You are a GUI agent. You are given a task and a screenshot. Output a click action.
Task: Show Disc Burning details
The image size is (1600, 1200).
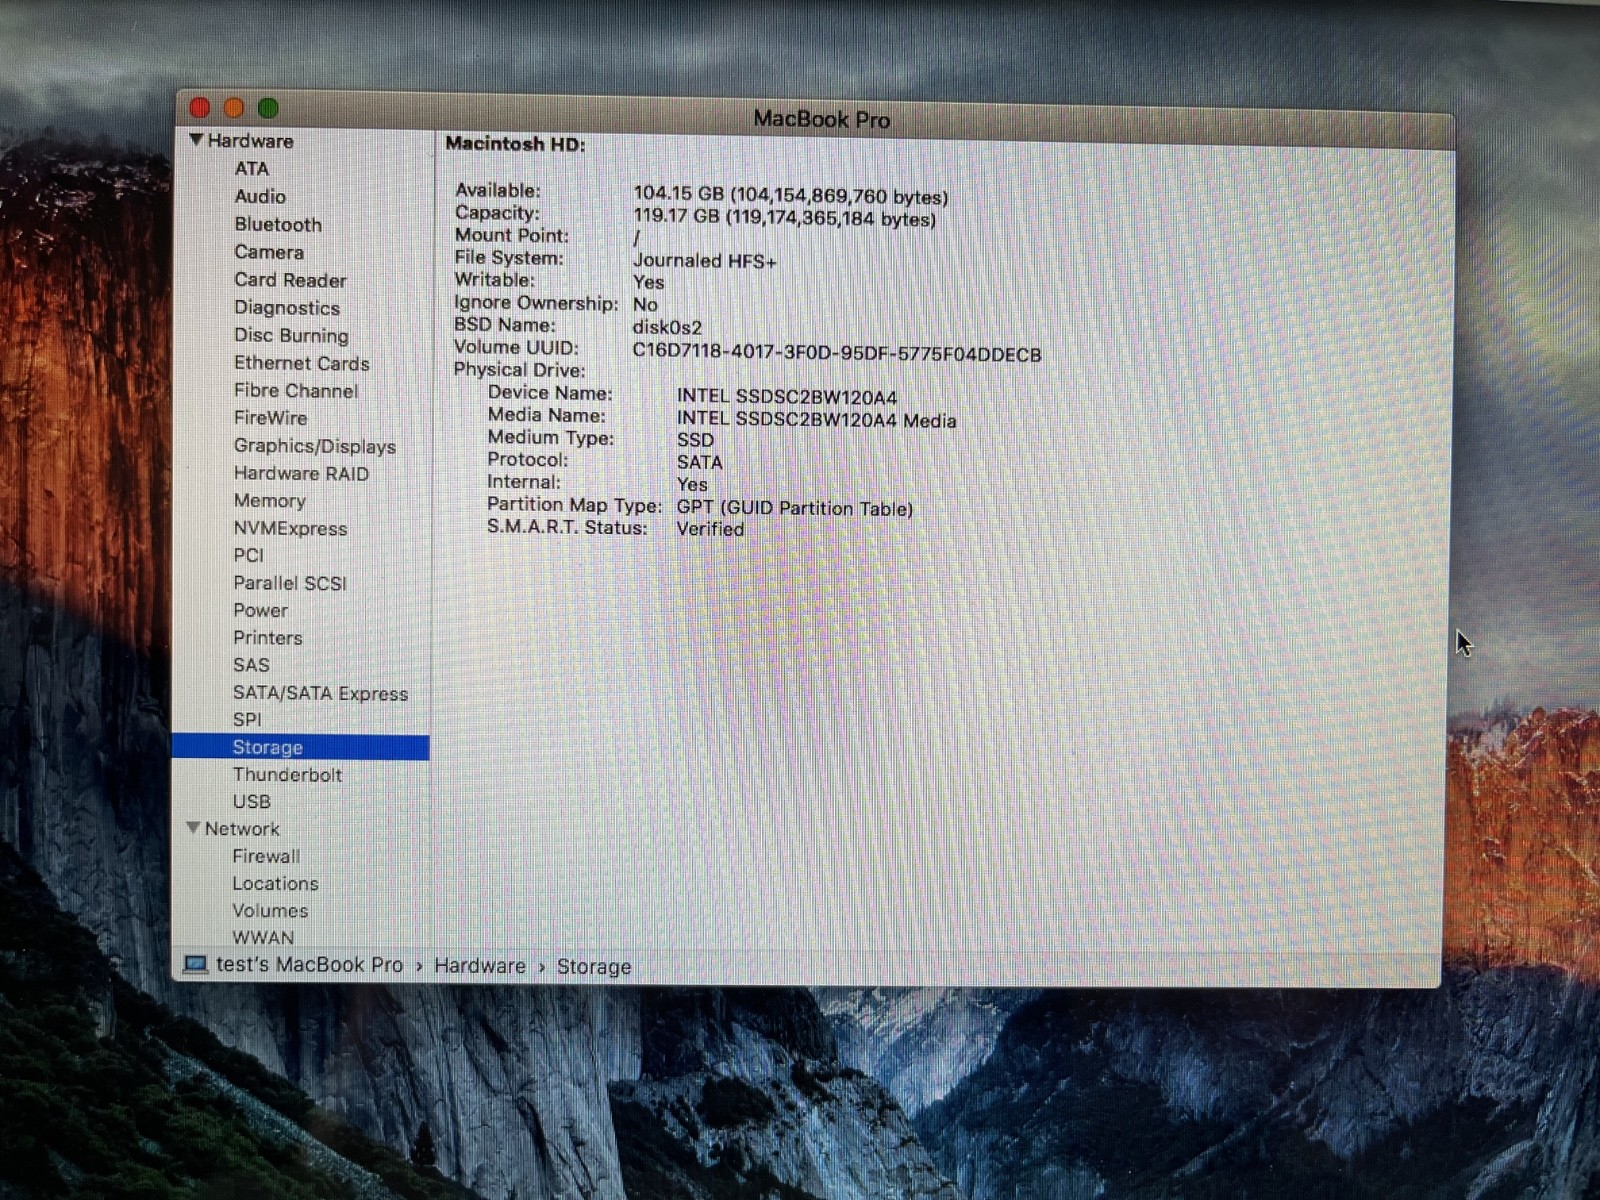[x=291, y=335]
